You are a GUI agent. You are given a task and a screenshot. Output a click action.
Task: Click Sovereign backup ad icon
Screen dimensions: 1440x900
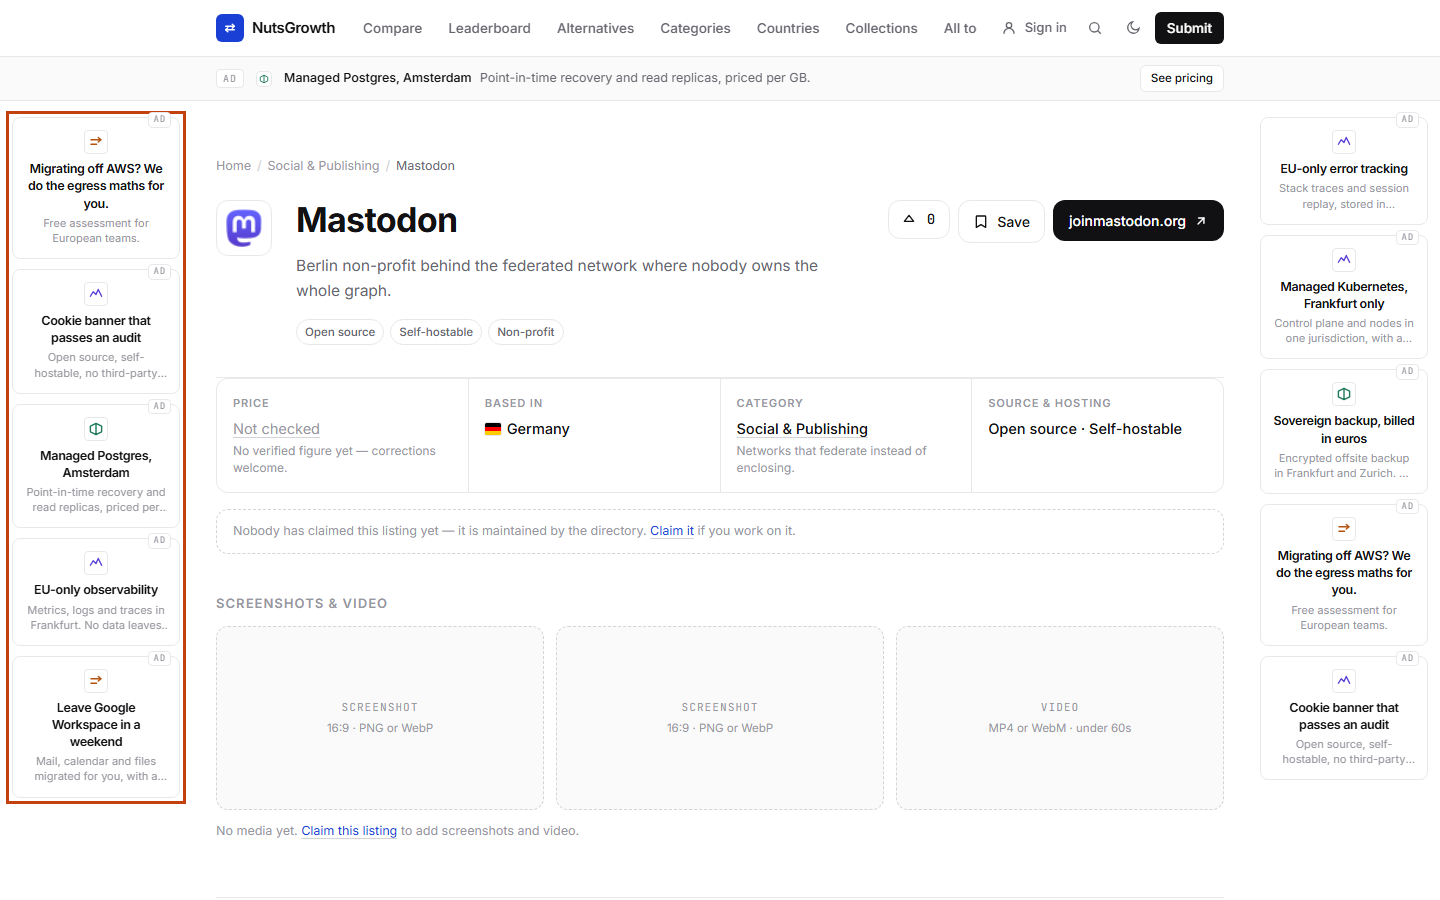1344,393
